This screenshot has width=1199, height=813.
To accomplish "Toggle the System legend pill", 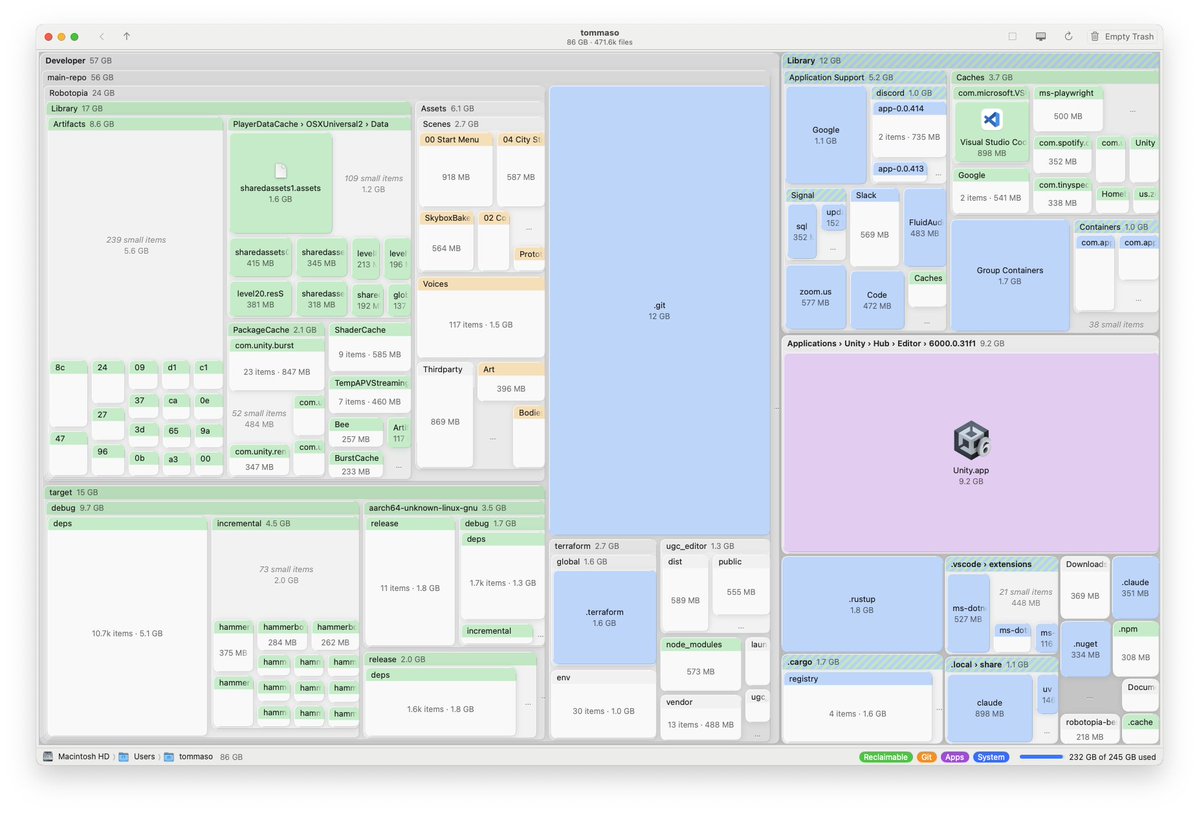I will pos(990,757).
